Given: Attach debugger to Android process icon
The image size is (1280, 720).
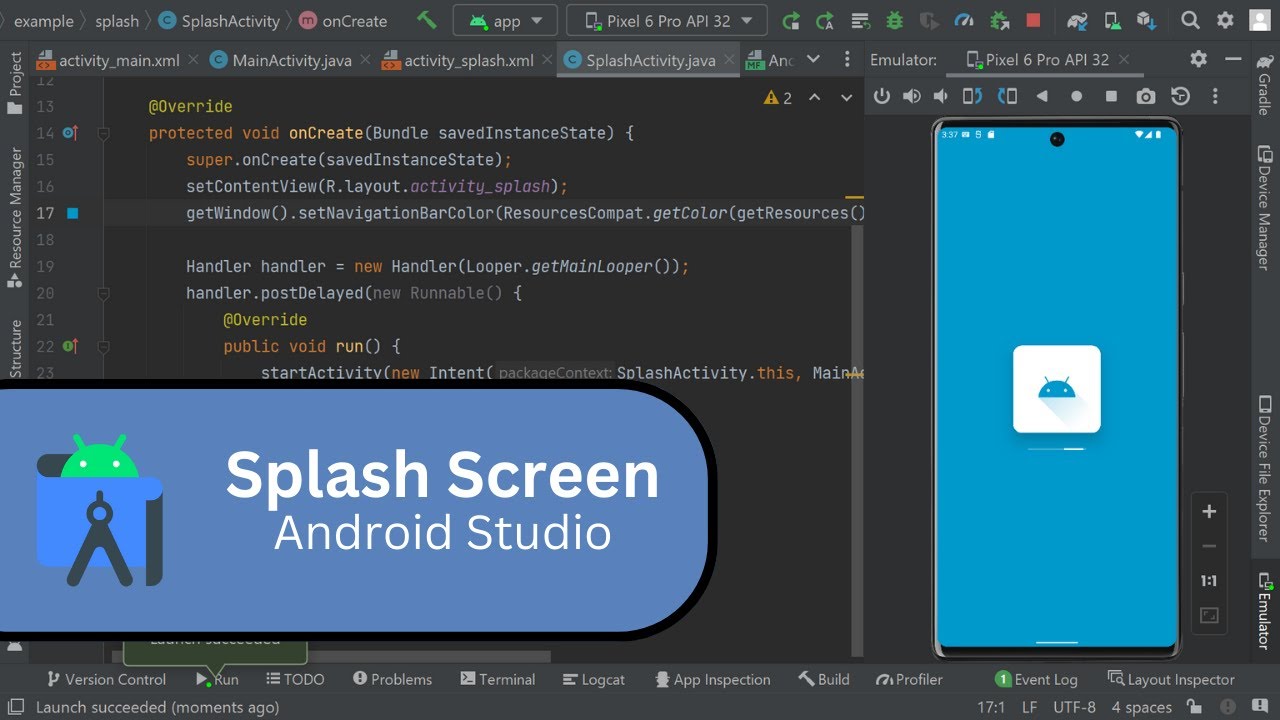Looking at the screenshot, I should [999, 20].
